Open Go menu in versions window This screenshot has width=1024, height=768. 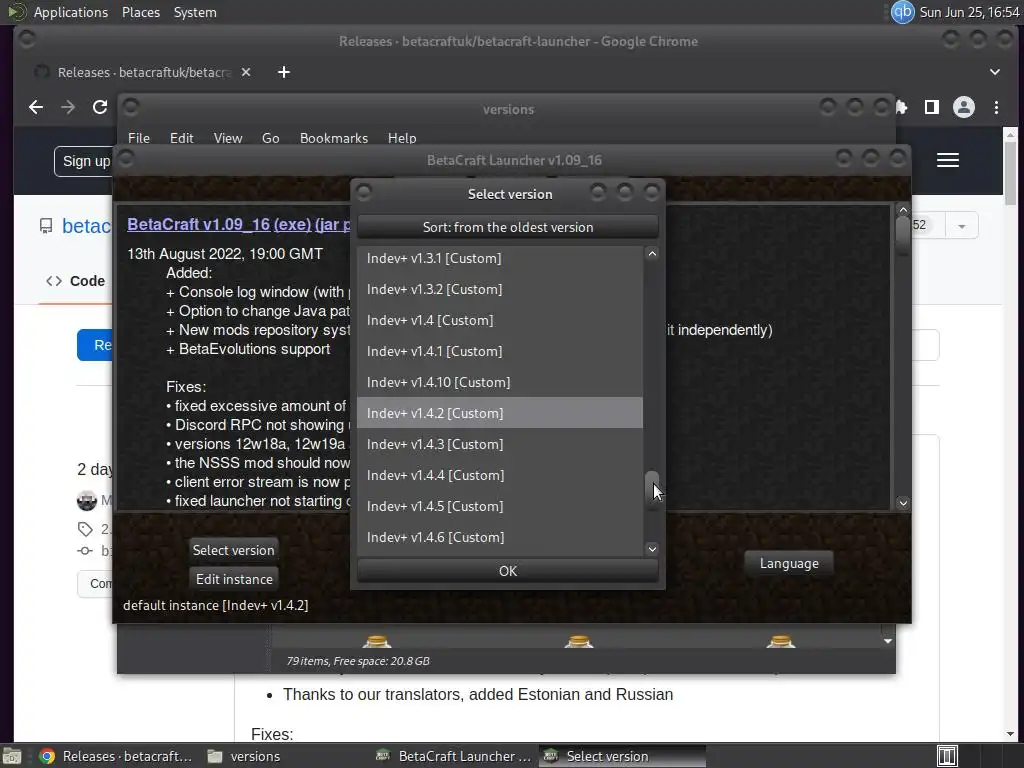(270, 138)
